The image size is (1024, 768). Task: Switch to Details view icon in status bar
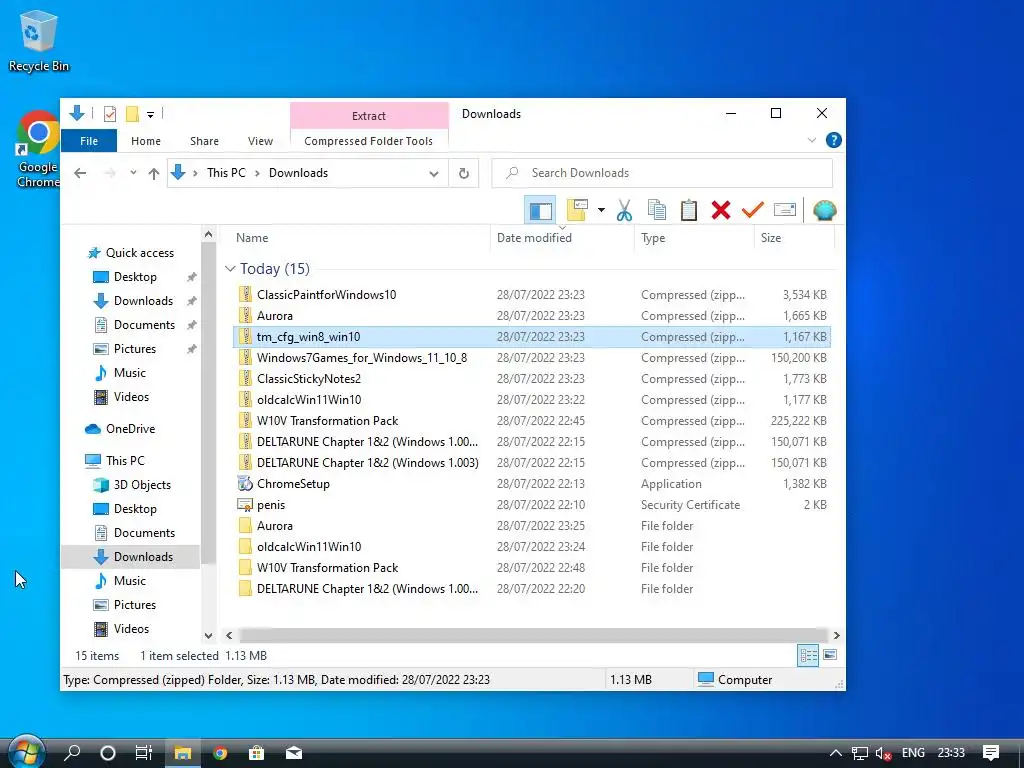coord(808,655)
